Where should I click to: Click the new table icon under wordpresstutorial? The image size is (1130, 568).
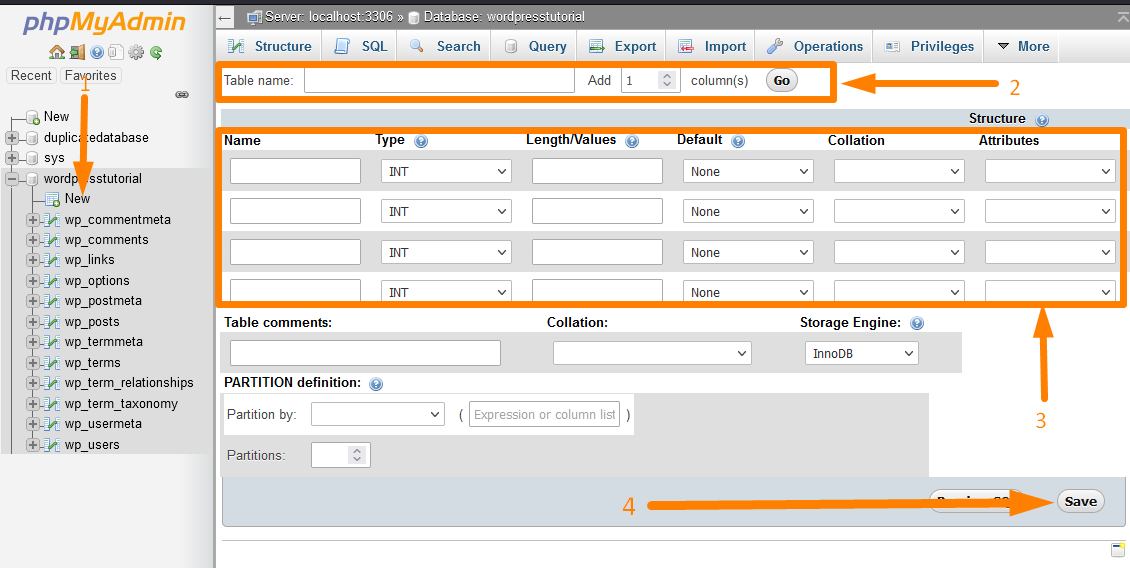(x=52, y=199)
